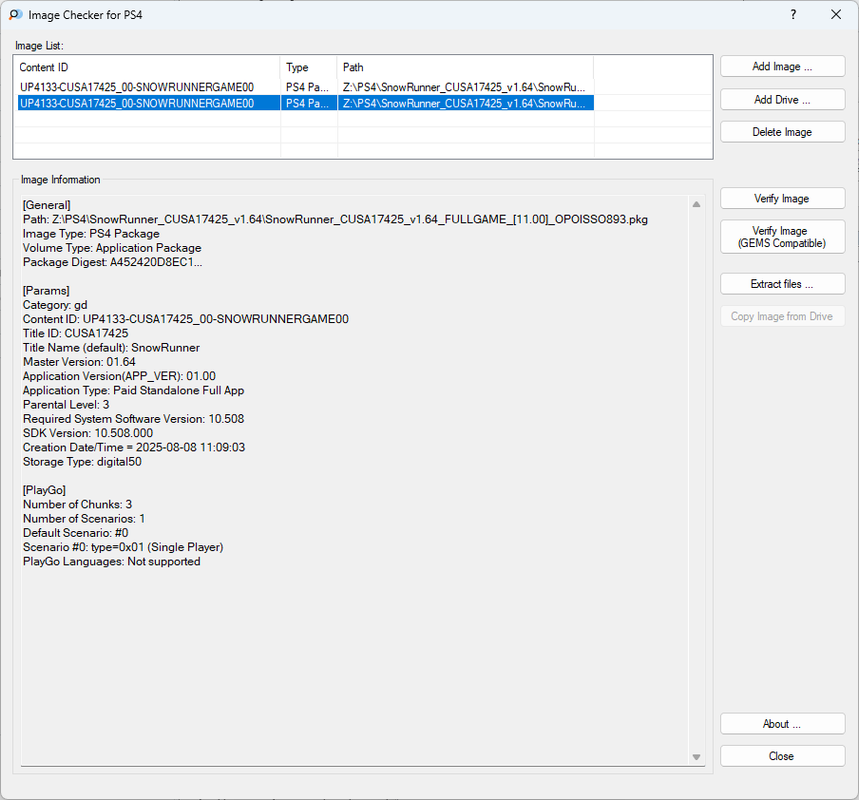Click the Type column header
The image size is (859, 800).
pyautogui.click(x=308, y=67)
